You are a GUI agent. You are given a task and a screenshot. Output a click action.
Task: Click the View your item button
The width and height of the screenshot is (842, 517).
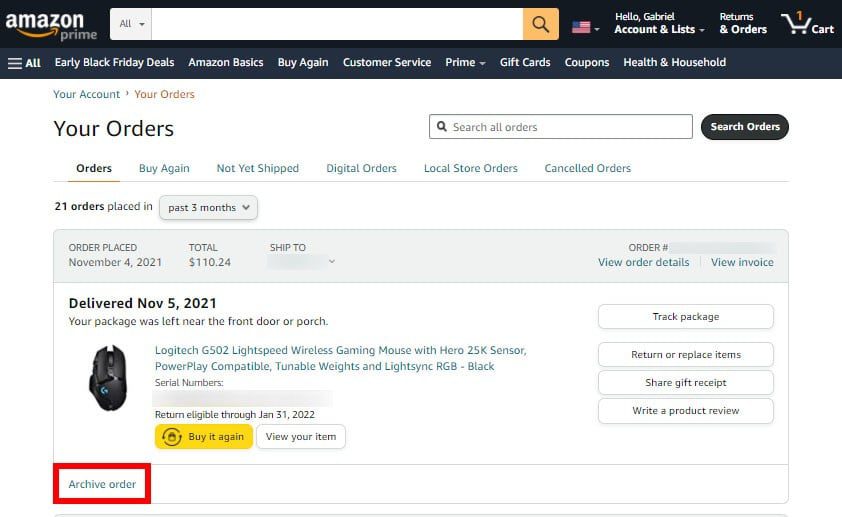point(301,437)
